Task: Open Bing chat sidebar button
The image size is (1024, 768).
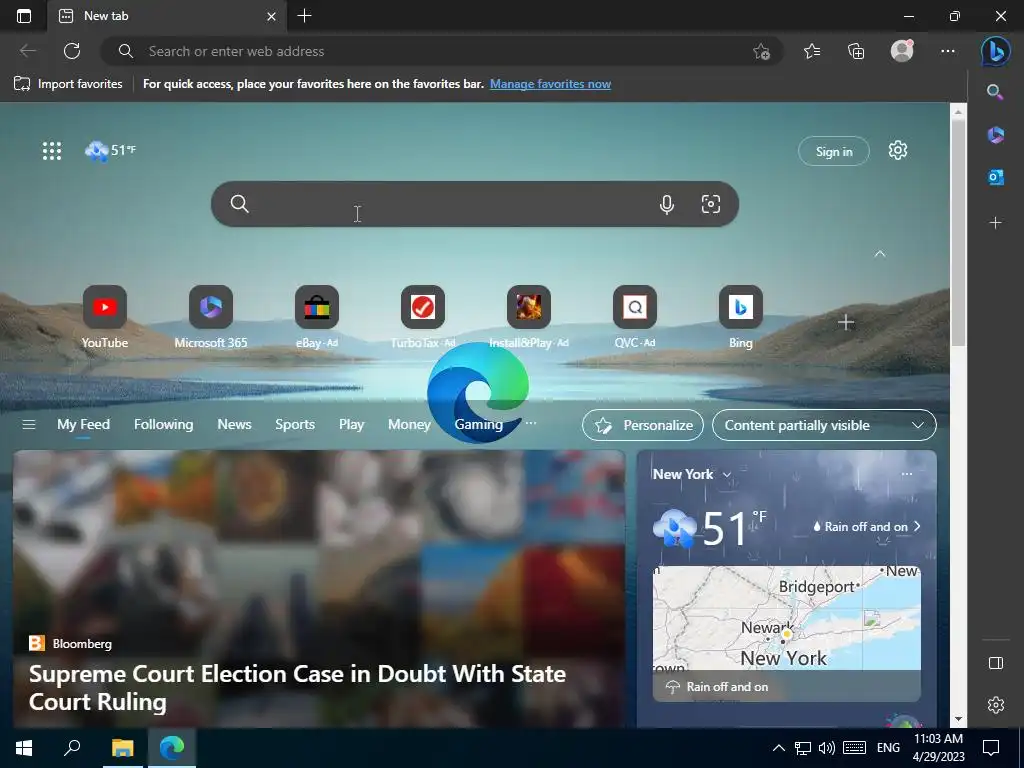Action: coord(996,51)
